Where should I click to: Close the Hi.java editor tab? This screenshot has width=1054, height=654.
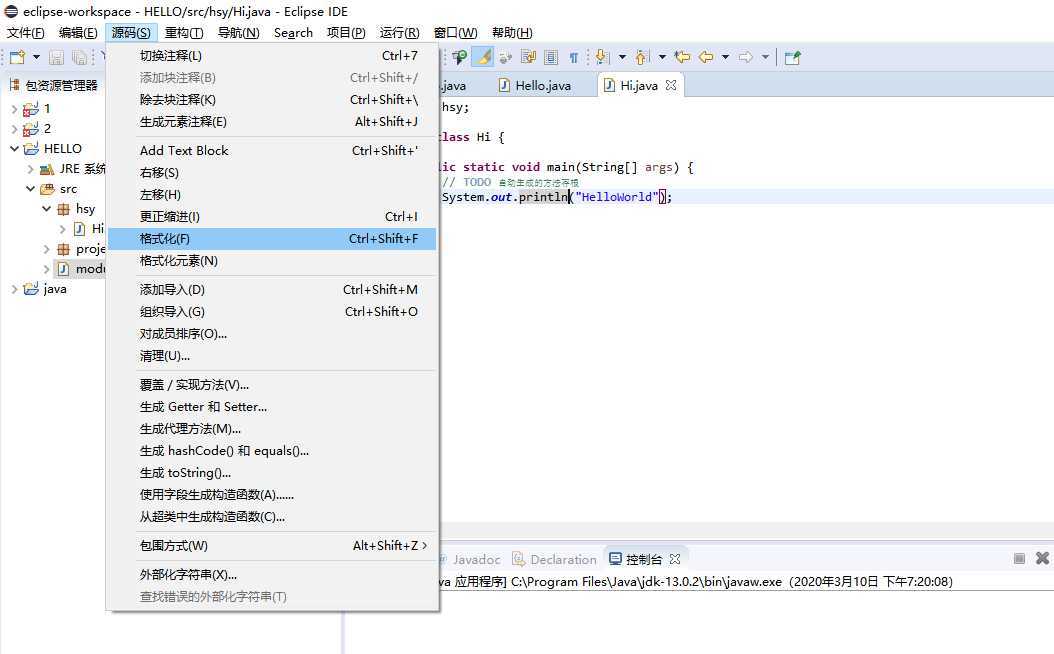(x=671, y=85)
